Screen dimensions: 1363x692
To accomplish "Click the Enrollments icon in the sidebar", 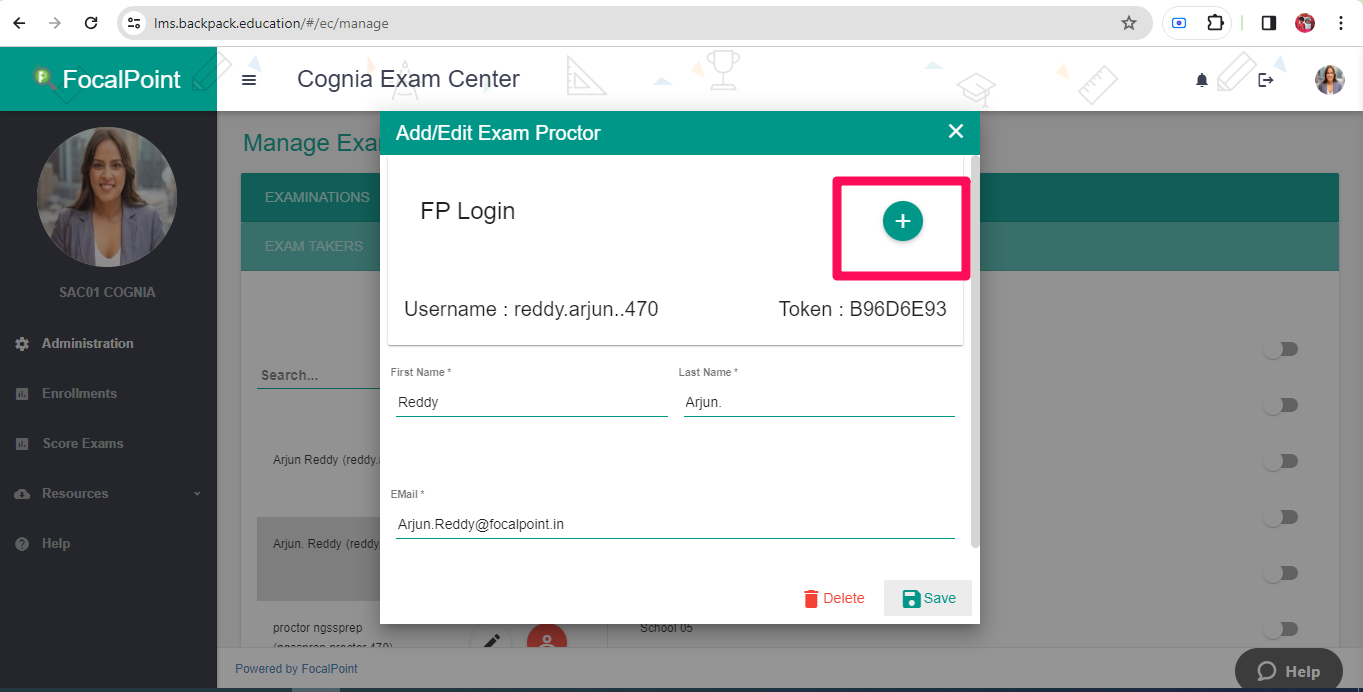I will coord(22,394).
